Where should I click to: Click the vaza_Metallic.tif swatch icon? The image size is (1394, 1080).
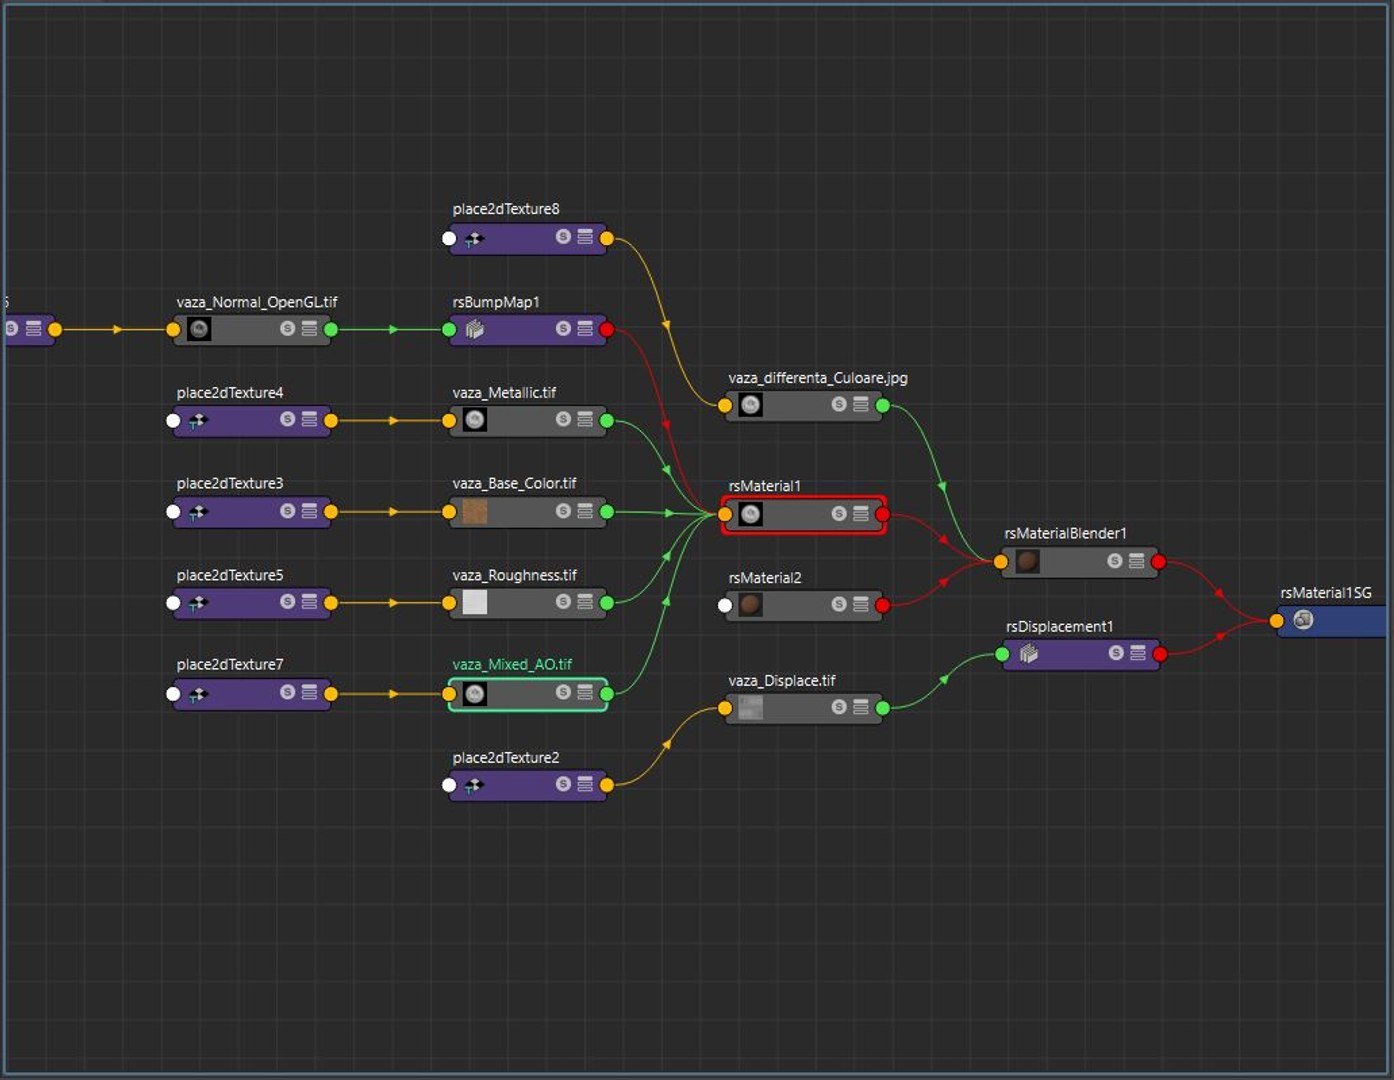475,420
